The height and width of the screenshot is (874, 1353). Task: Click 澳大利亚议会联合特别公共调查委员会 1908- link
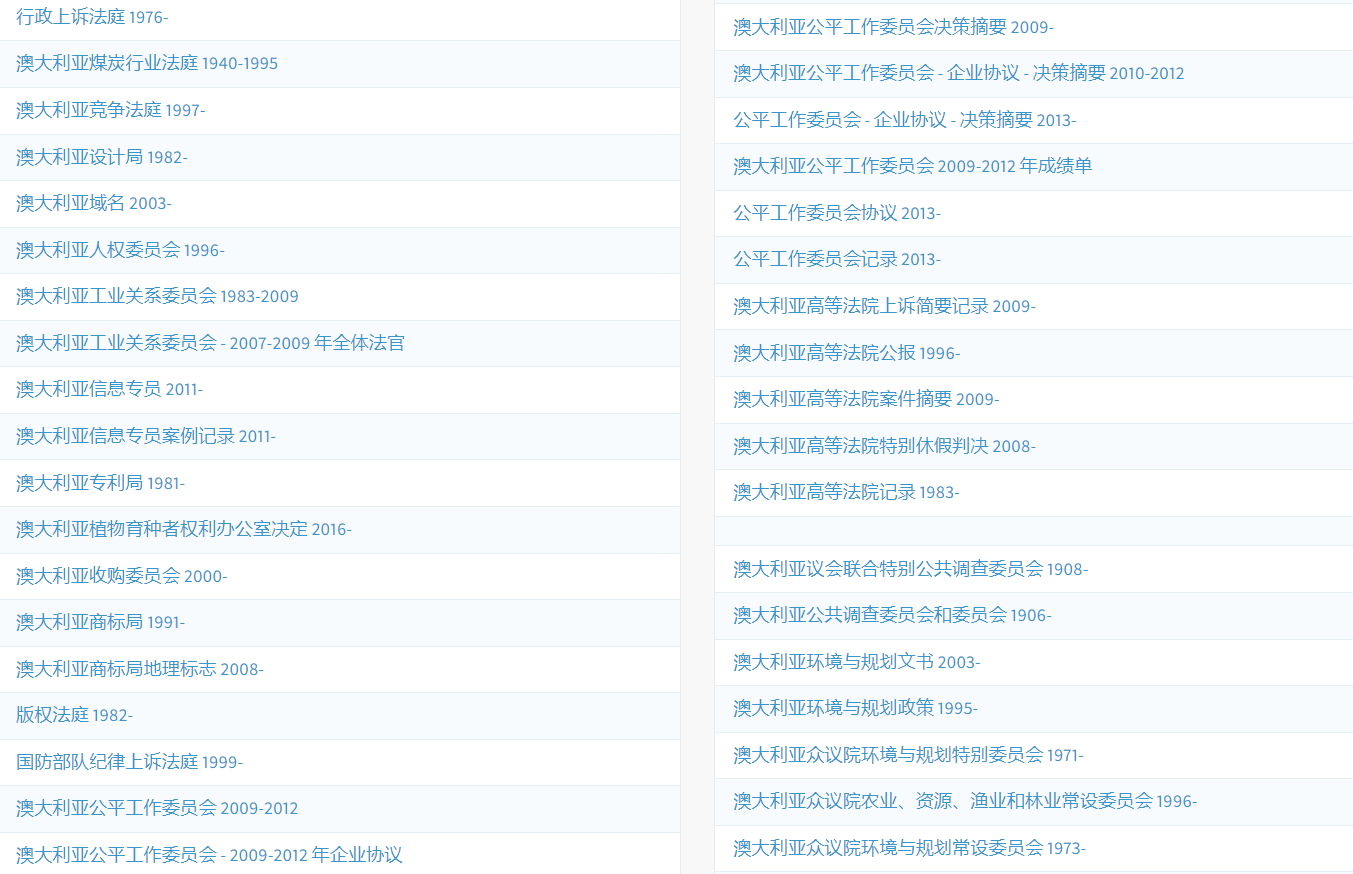tap(911, 569)
